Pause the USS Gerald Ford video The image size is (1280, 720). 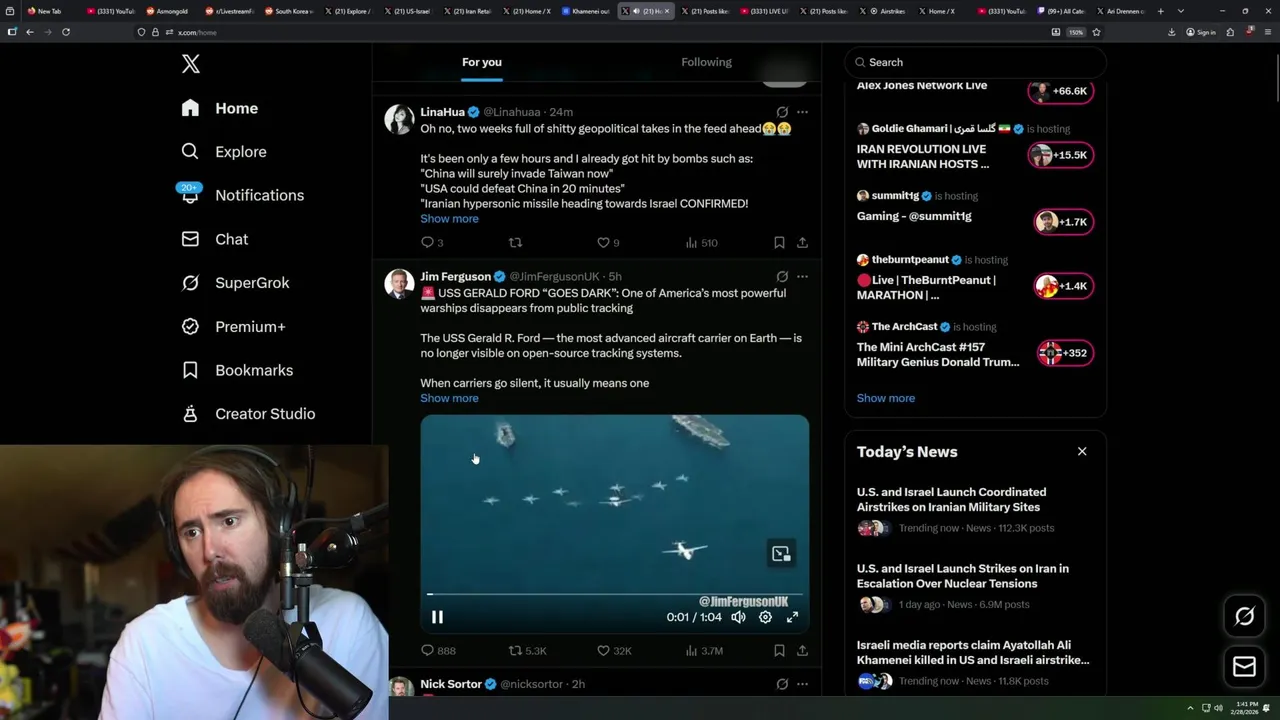pyautogui.click(x=437, y=617)
